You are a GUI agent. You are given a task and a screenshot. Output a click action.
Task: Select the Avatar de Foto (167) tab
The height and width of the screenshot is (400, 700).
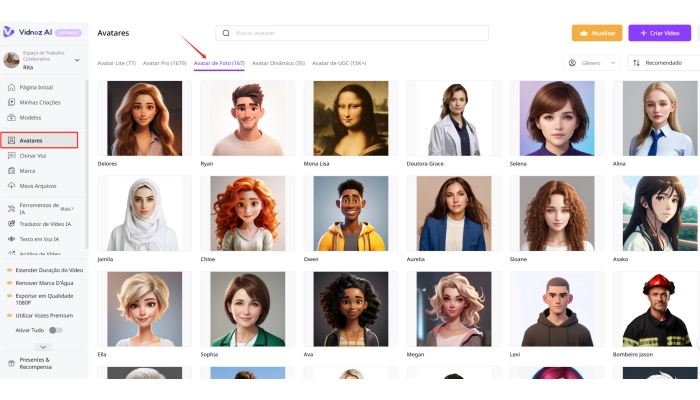(x=219, y=63)
